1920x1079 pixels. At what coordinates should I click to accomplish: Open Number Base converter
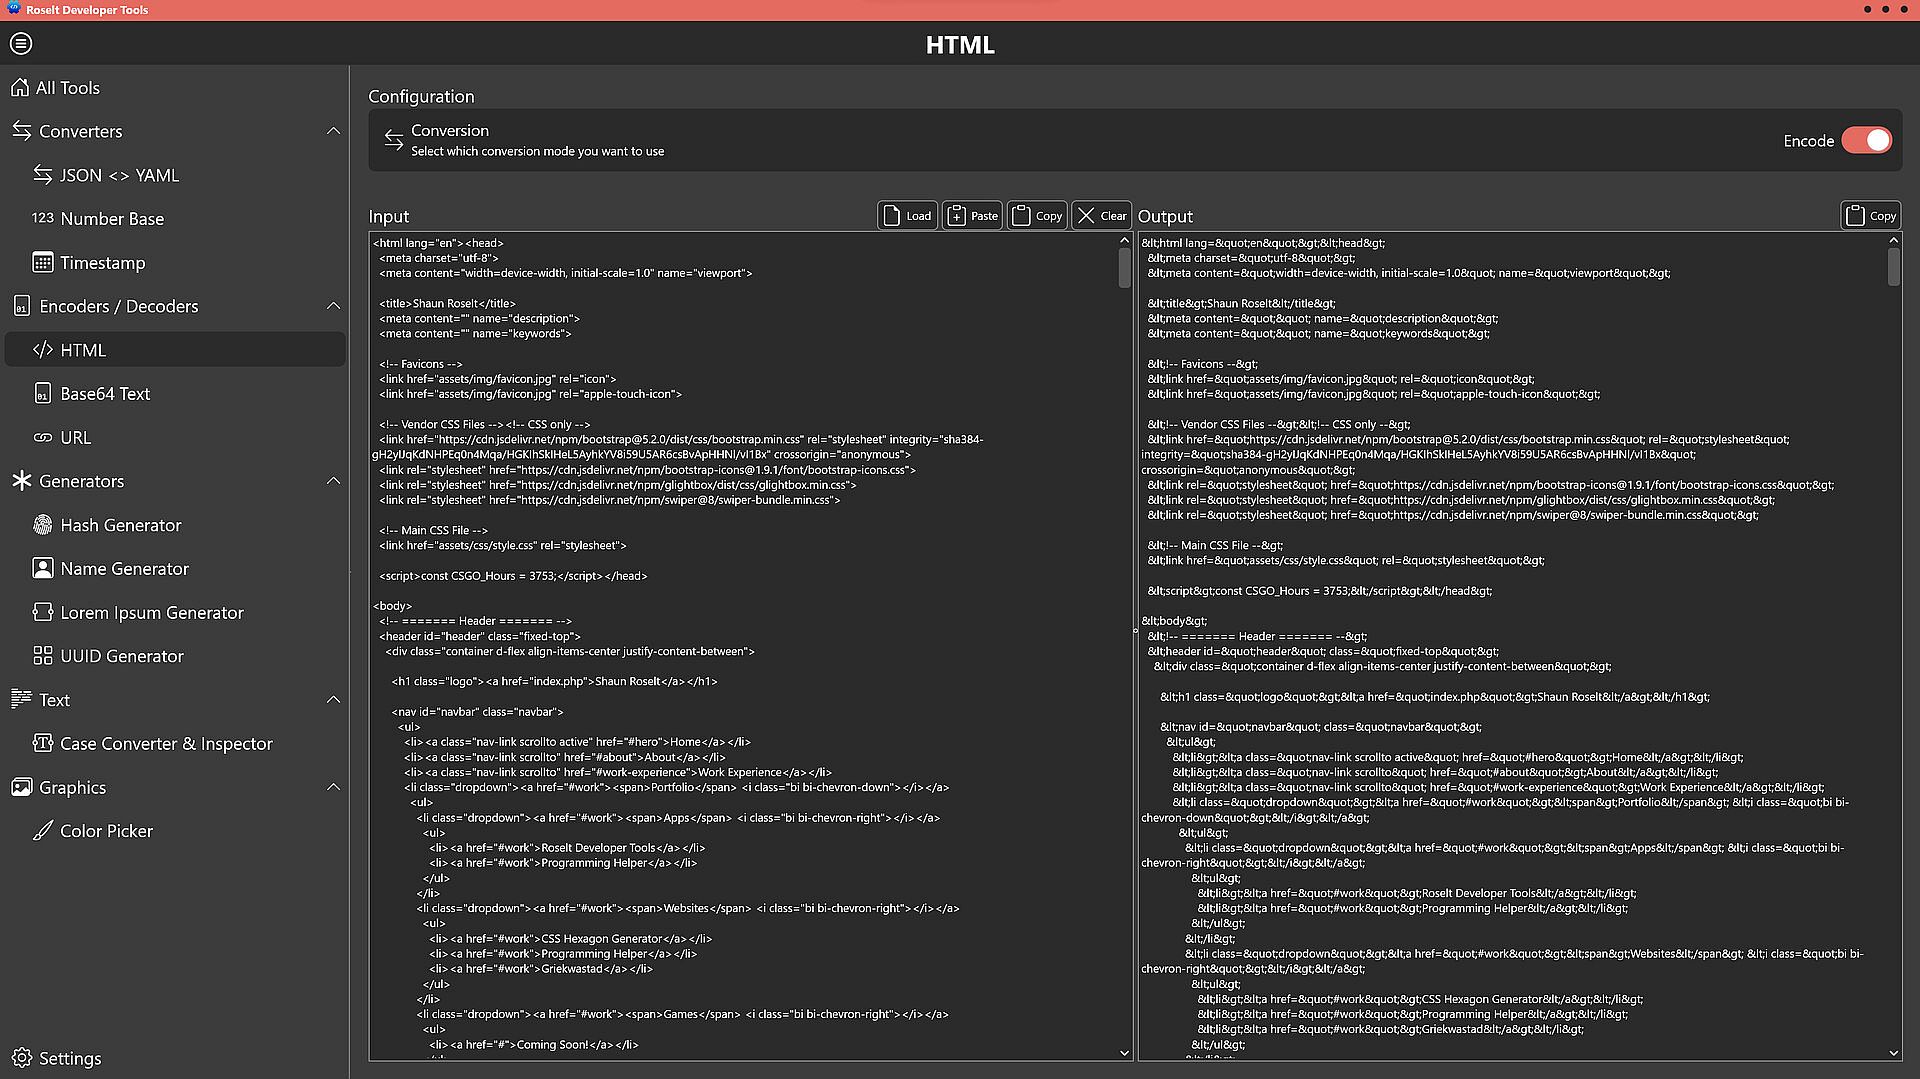[x=175, y=219]
